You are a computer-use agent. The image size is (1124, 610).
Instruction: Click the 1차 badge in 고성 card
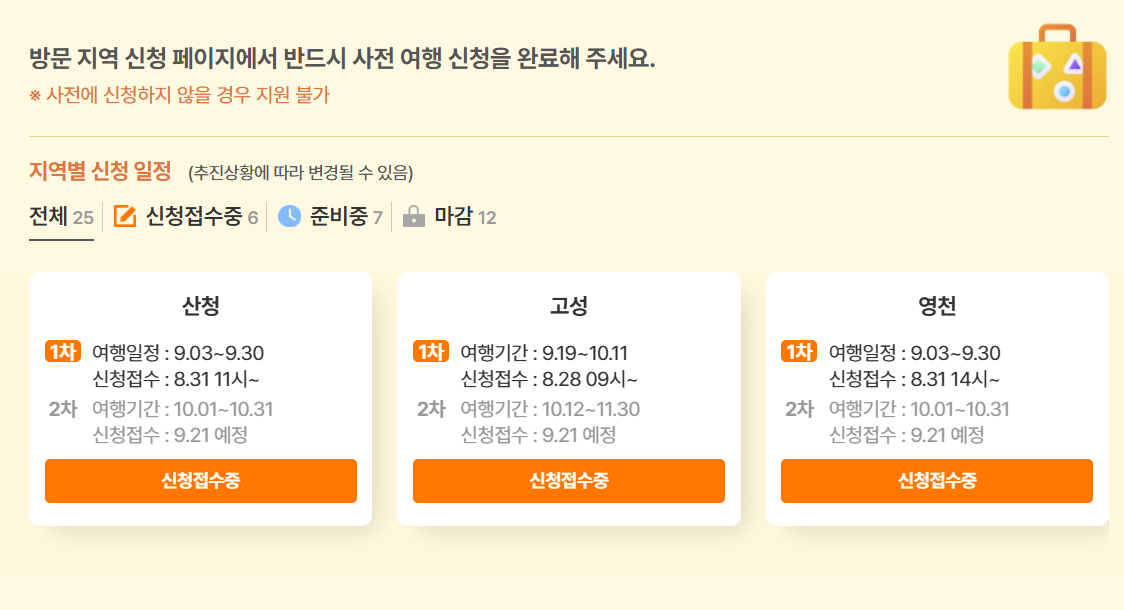431,352
